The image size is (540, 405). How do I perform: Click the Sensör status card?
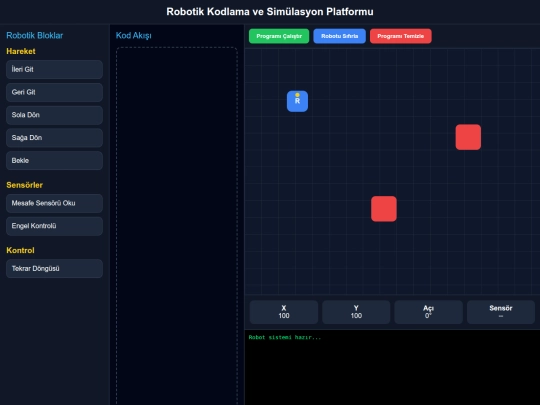click(x=501, y=312)
